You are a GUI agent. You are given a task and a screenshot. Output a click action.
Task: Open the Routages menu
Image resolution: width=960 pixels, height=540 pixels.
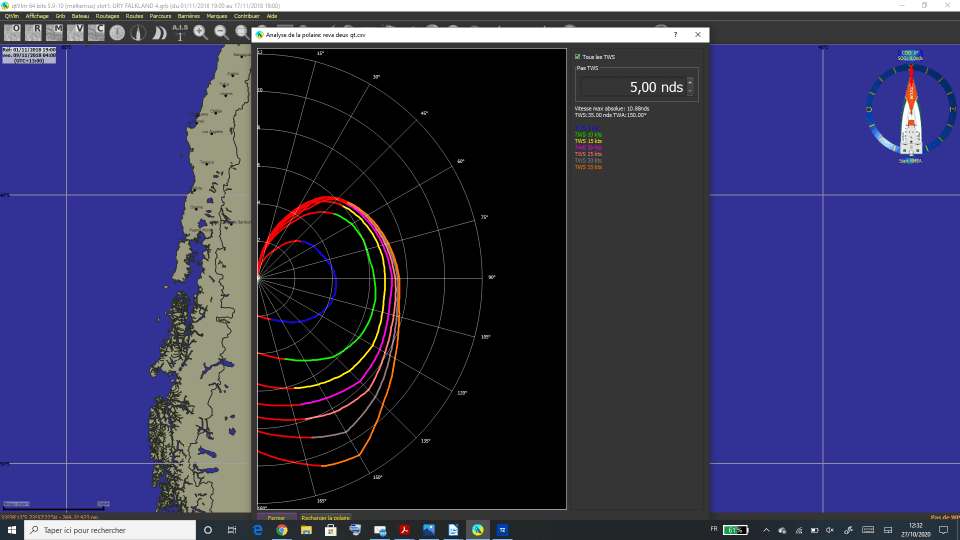pos(107,16)
